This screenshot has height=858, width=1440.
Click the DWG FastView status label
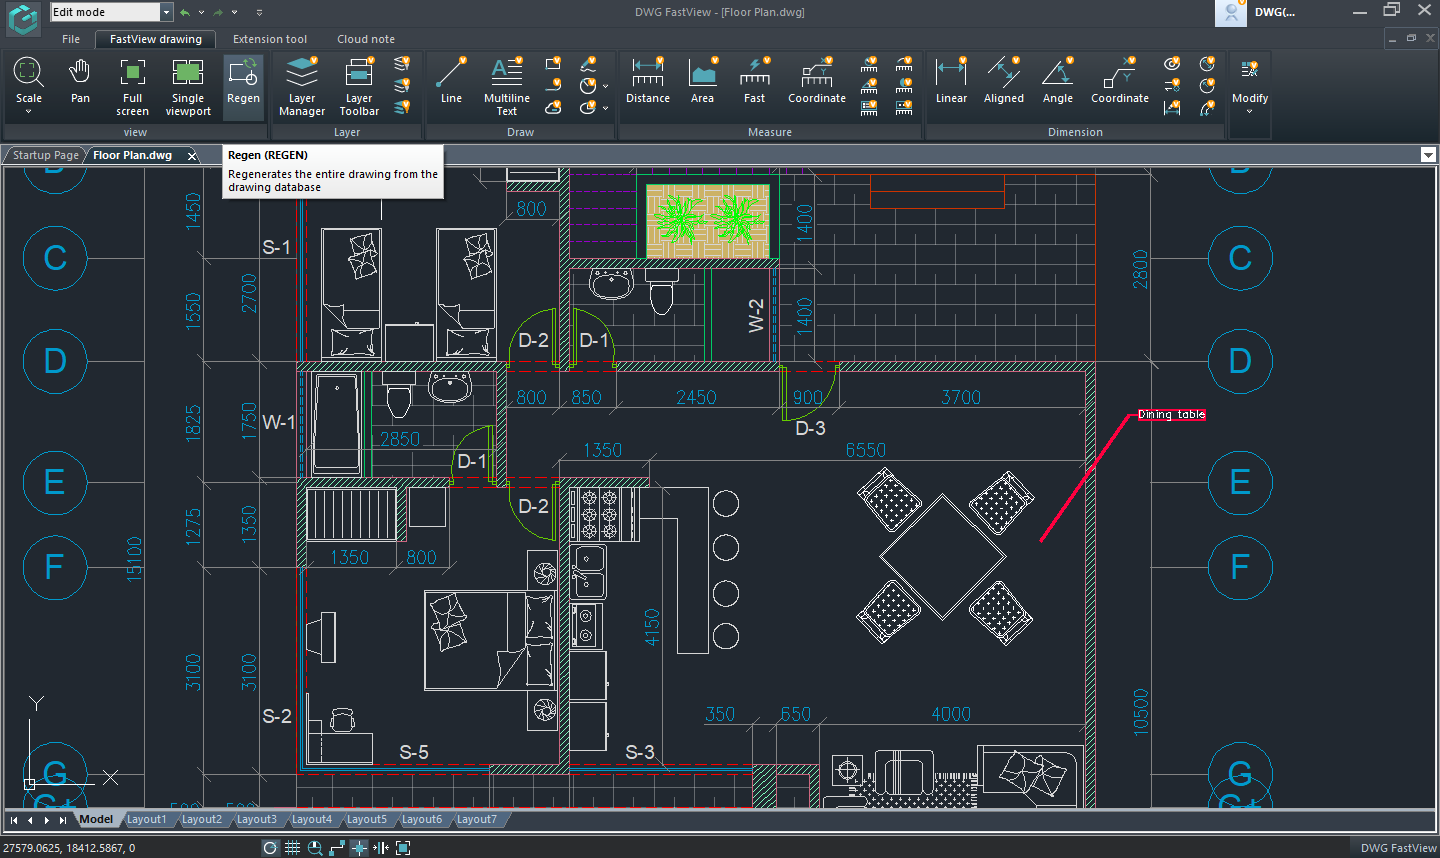point(1398,848)
